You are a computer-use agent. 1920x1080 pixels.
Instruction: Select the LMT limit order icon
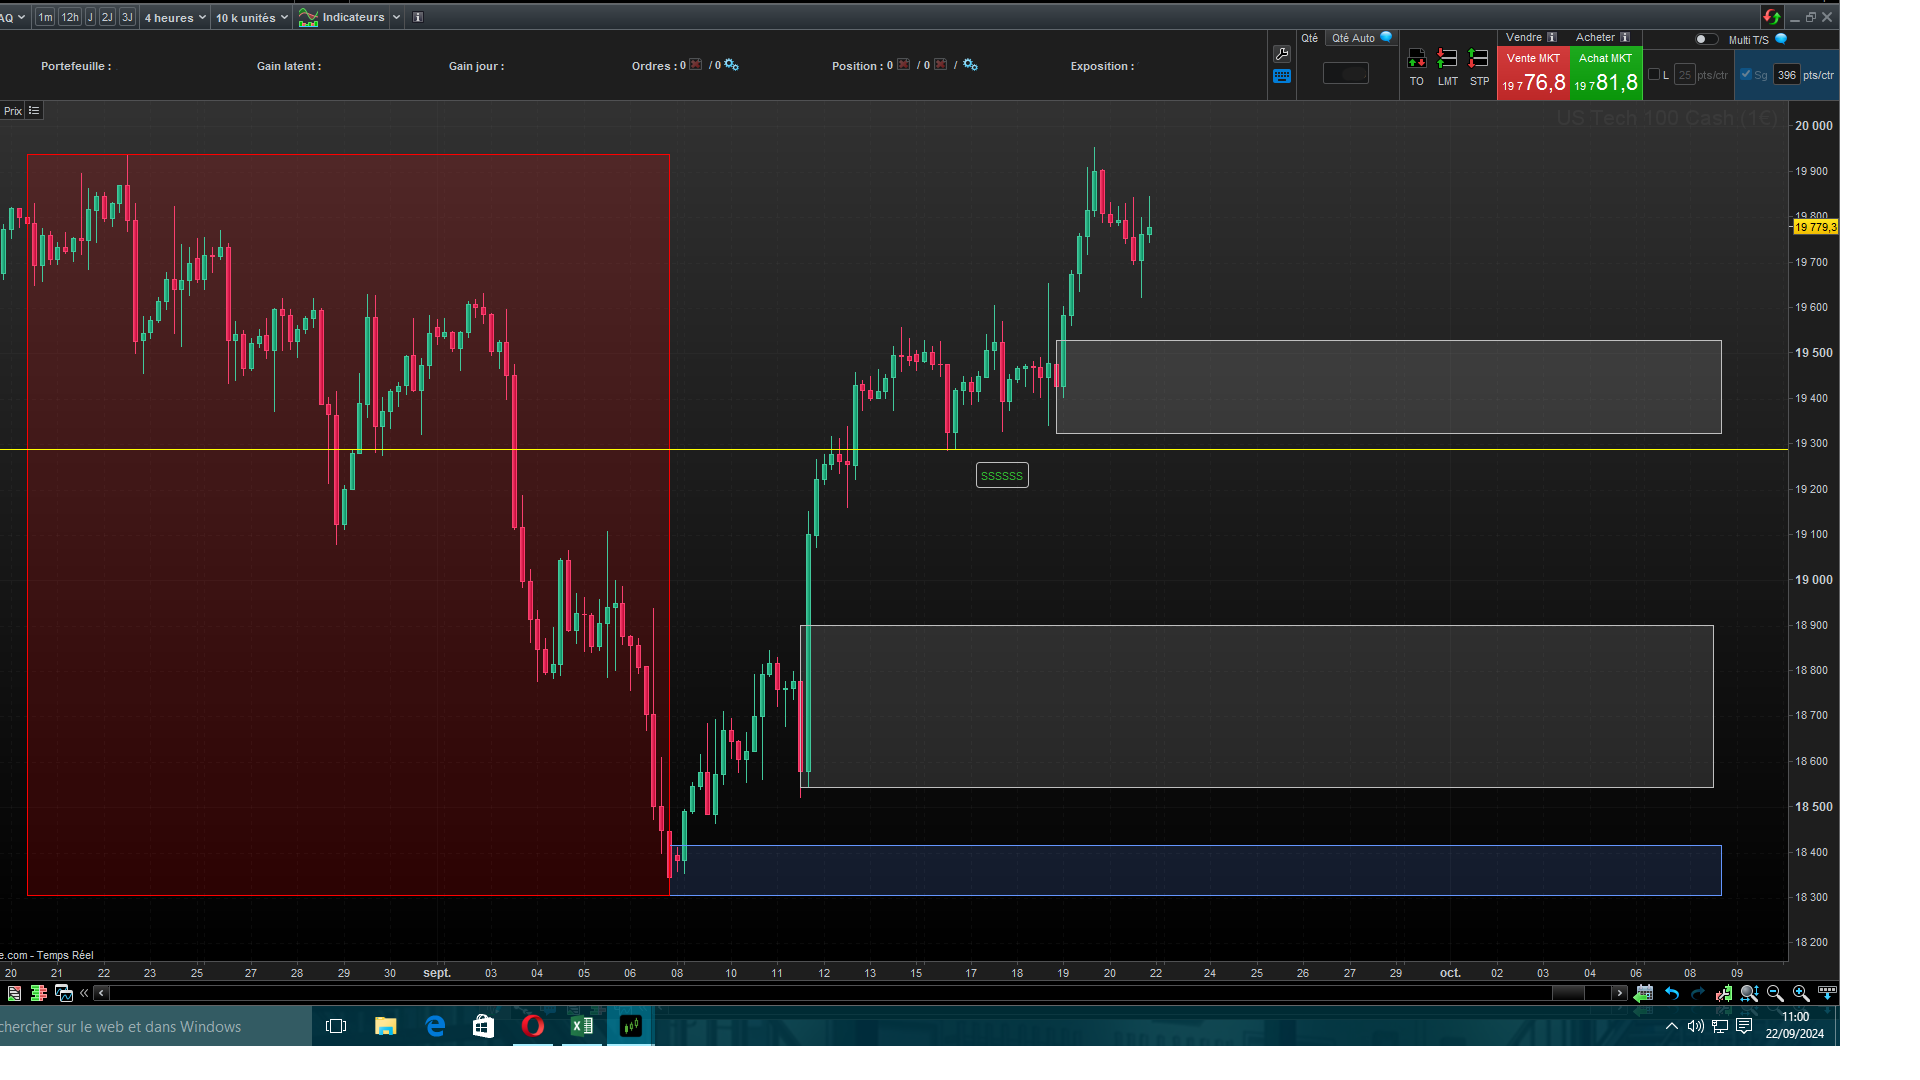pos(1447,60)
